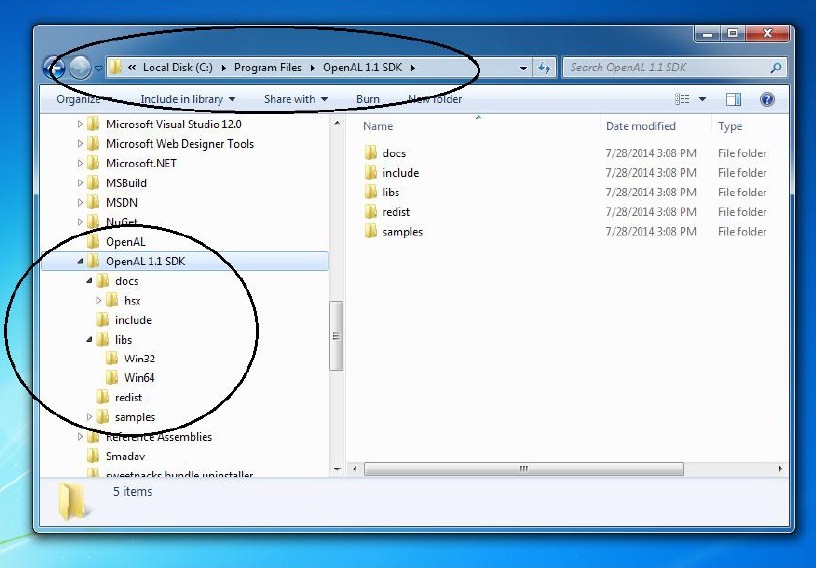Select Microsoft Web Designer Tools folder

(x=180, y=144)
